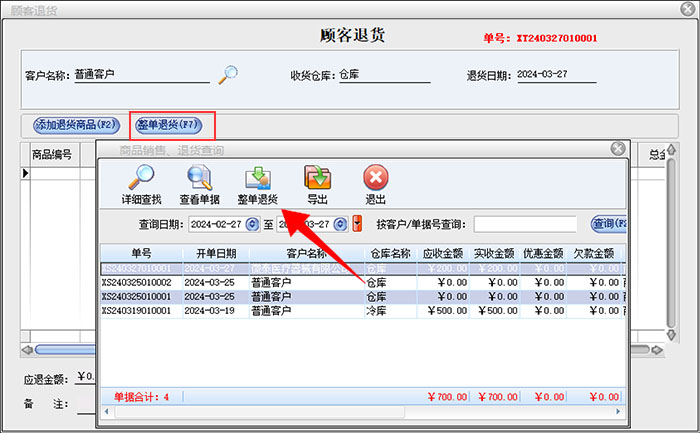Click the 导出 export icon
The width and height of the screenshot is (700, 433).
click(318, 178)
